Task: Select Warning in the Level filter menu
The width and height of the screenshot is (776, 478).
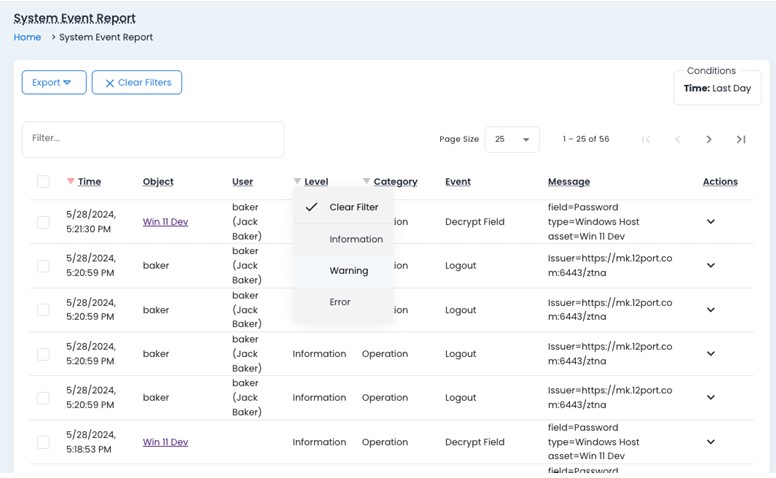Action: click(348, 270)
